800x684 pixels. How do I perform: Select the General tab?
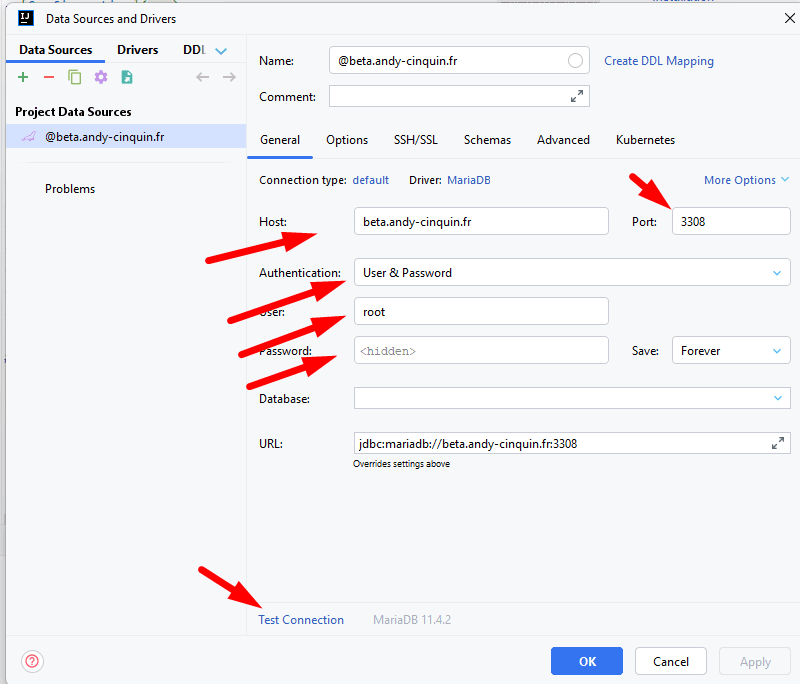click(280, 140)
